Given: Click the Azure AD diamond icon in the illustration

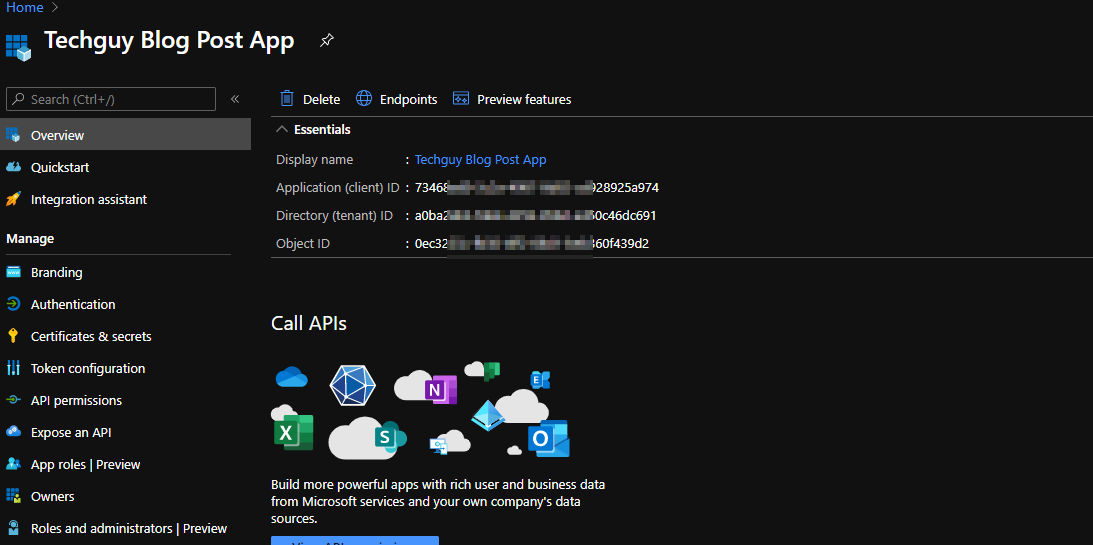Looking at the screenshot, I should click(x=488, y=415).
